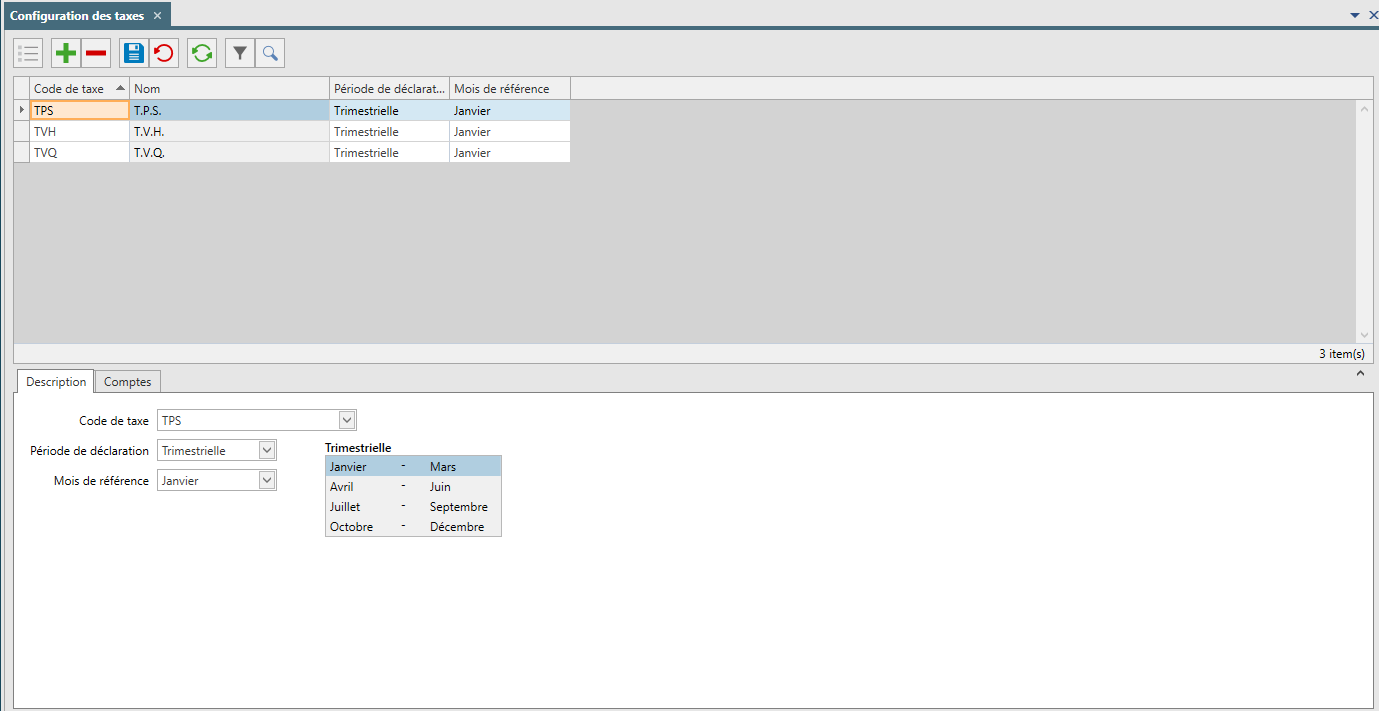The image size is (1379, 711).
Task: Click the T.V.Q. name cell
Action: 230,153
